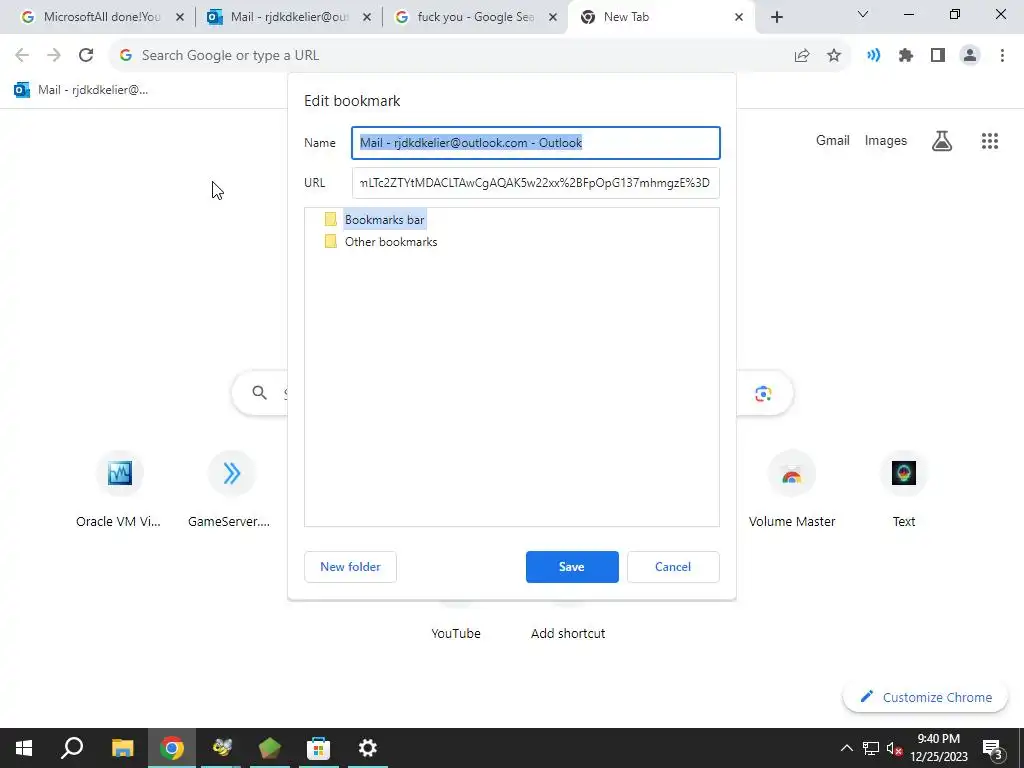Close the Mail Outlook tab

point(367,18)
